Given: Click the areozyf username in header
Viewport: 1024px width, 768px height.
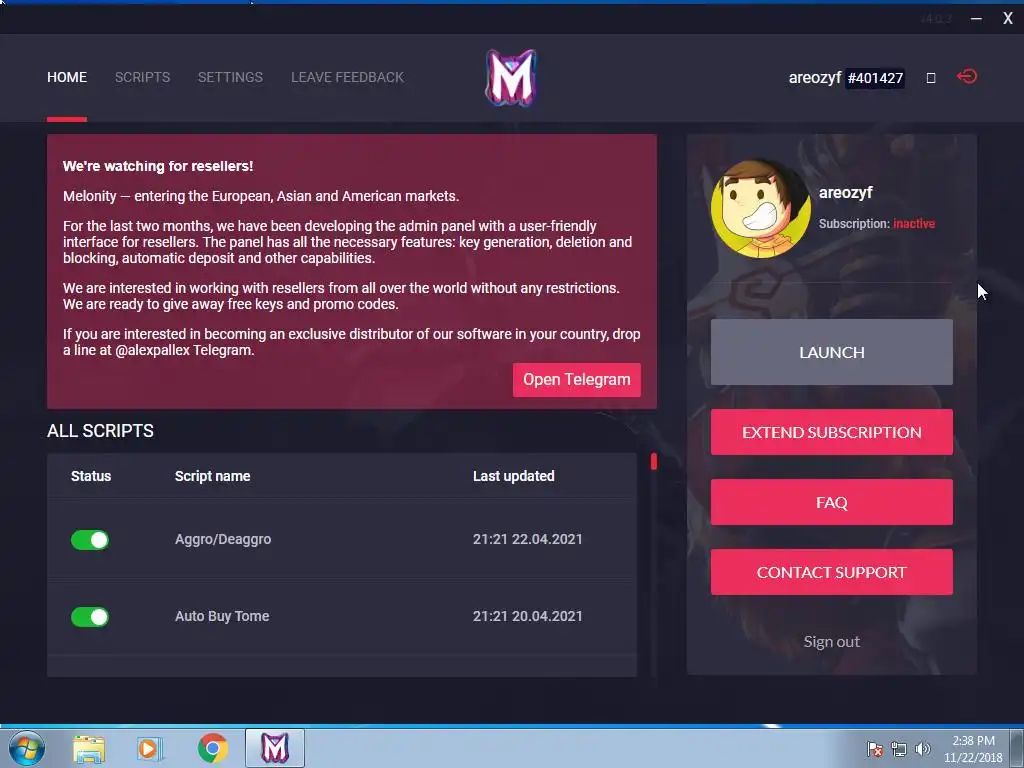Looking at the screenshot, I should click(814, 78).
